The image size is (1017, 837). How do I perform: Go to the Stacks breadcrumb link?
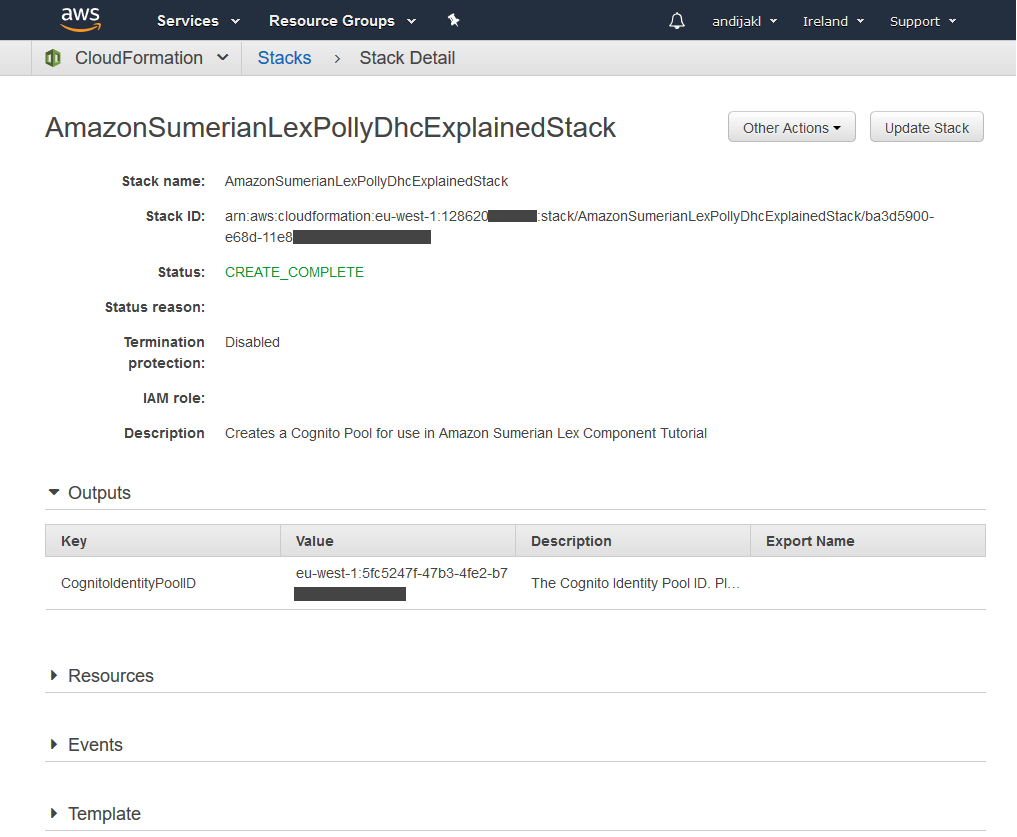pos(284,58)
